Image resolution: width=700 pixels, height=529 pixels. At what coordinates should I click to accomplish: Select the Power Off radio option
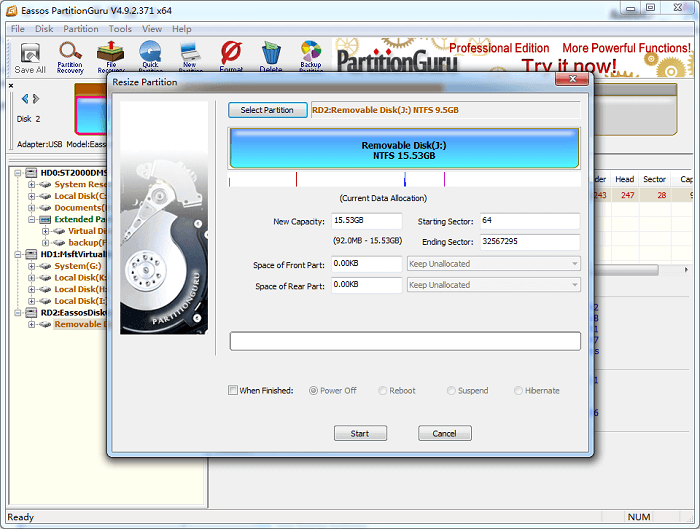tap(313, 391)
